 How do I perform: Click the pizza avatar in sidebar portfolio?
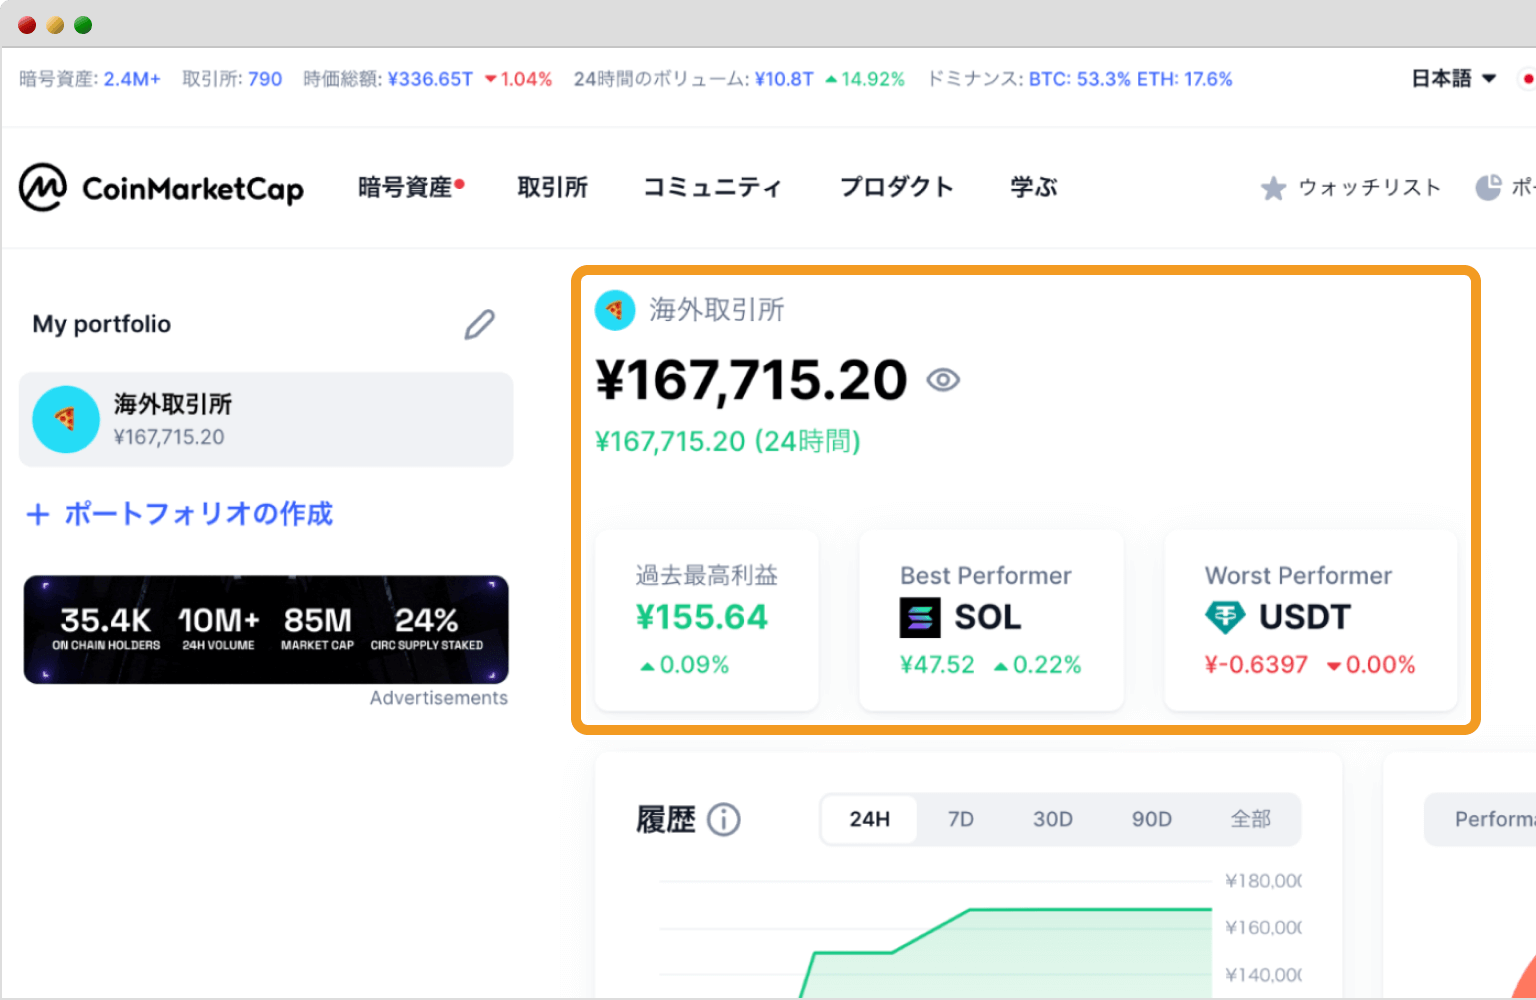pyautogui.click(x=66, y=419)
